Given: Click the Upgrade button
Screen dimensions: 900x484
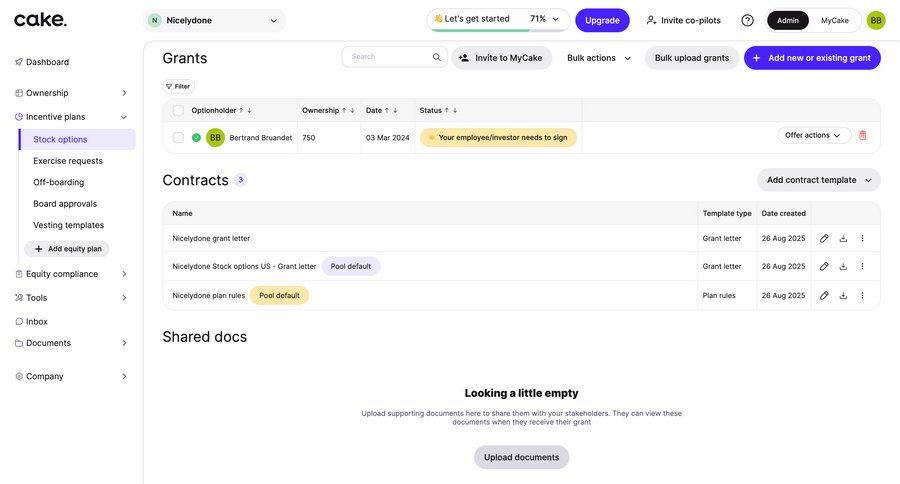Looking at the screenshot, I should pos(602,21).
